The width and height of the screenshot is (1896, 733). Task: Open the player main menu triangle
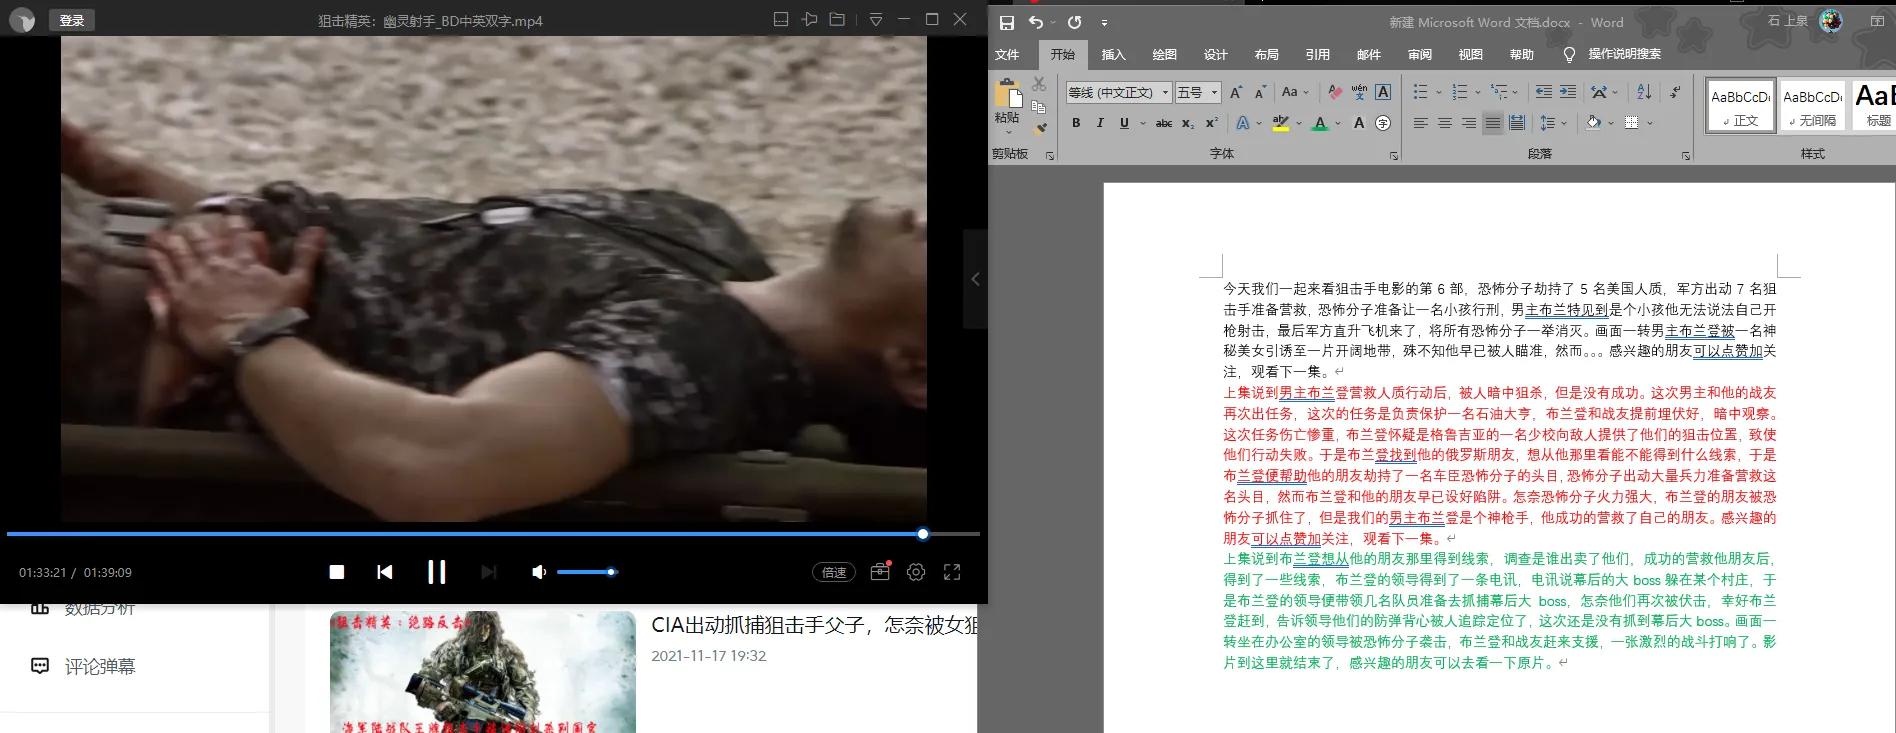pyautogui.click(x=876, y=19)
